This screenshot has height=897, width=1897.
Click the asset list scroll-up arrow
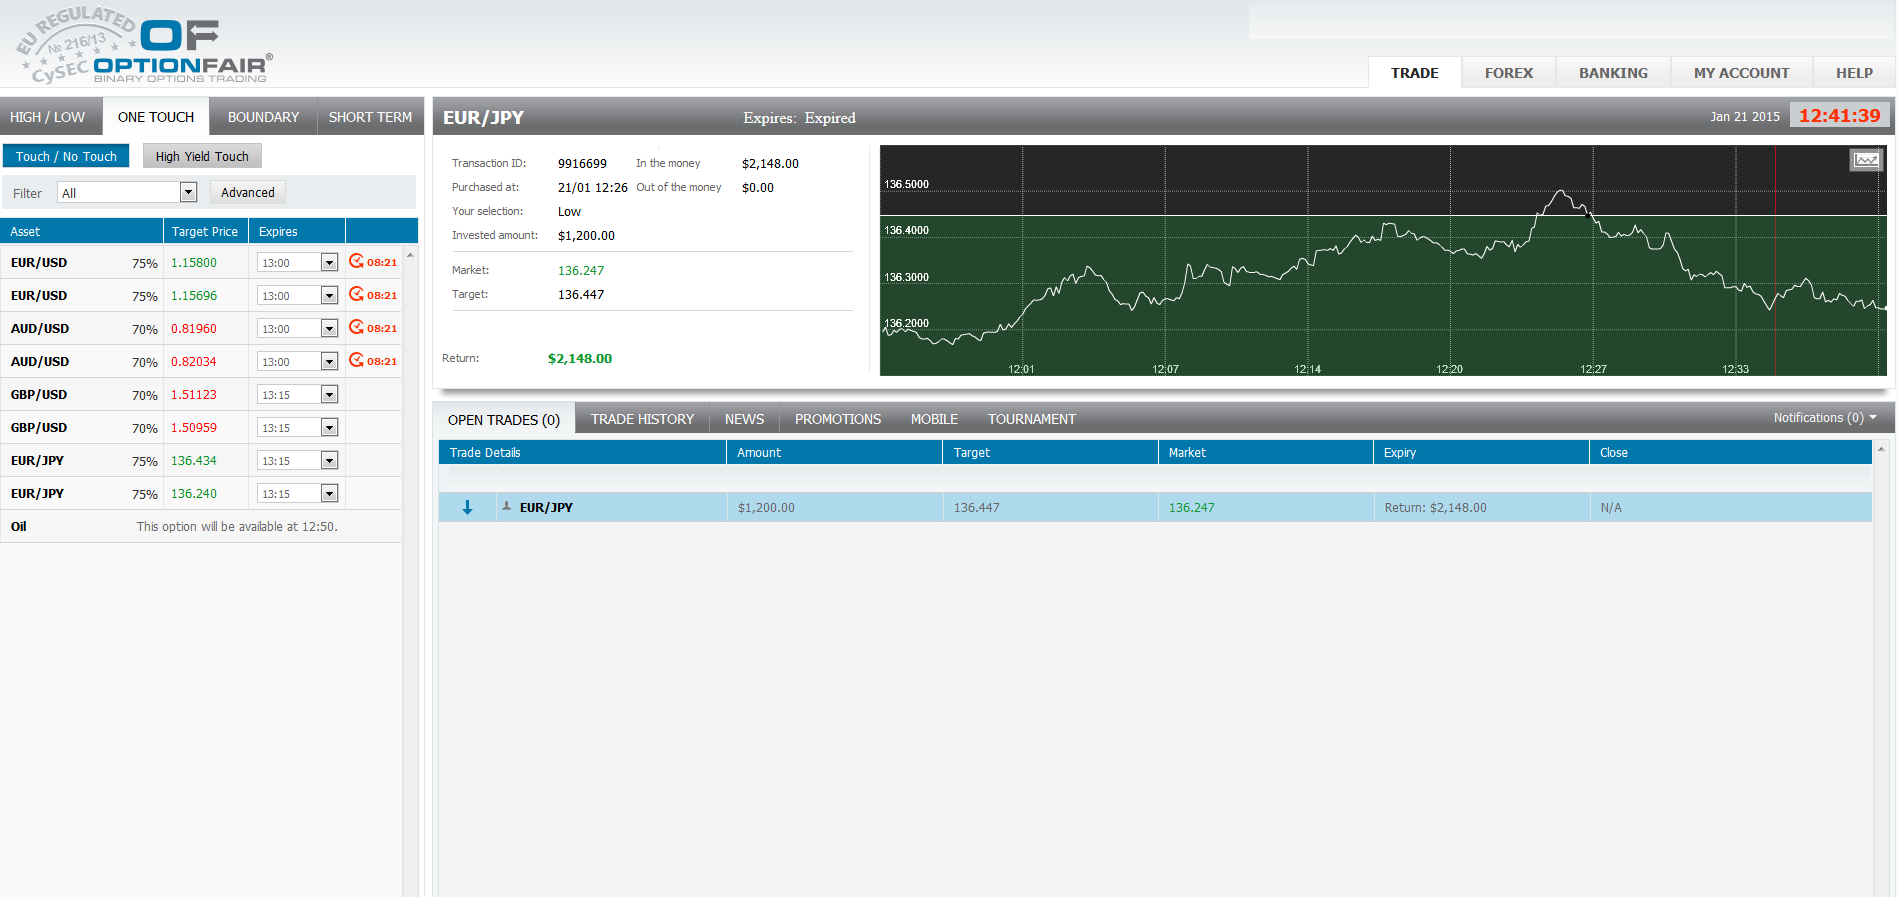tap(410, 255)
